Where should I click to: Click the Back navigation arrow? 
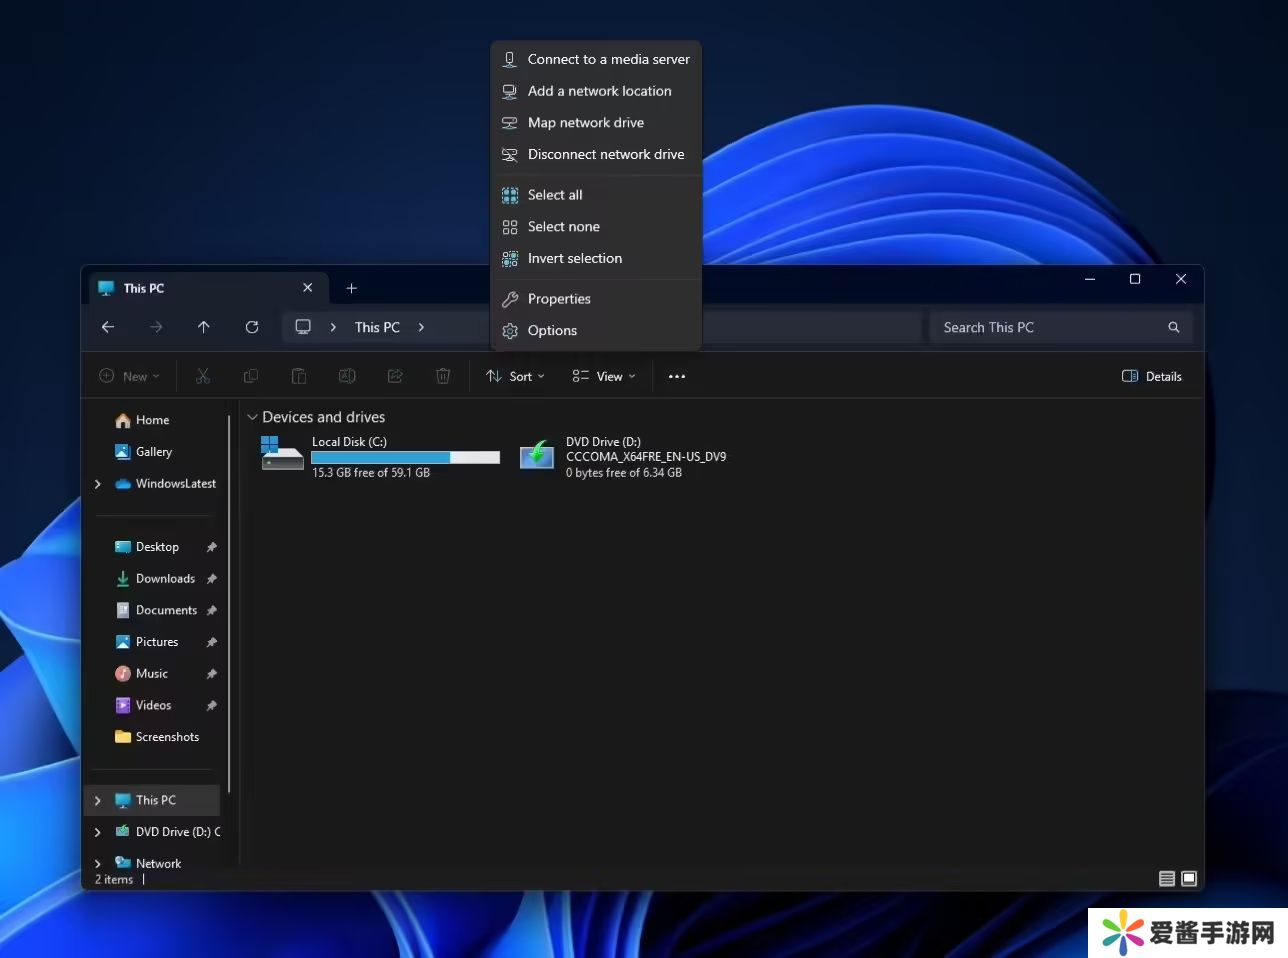(108, 327)
